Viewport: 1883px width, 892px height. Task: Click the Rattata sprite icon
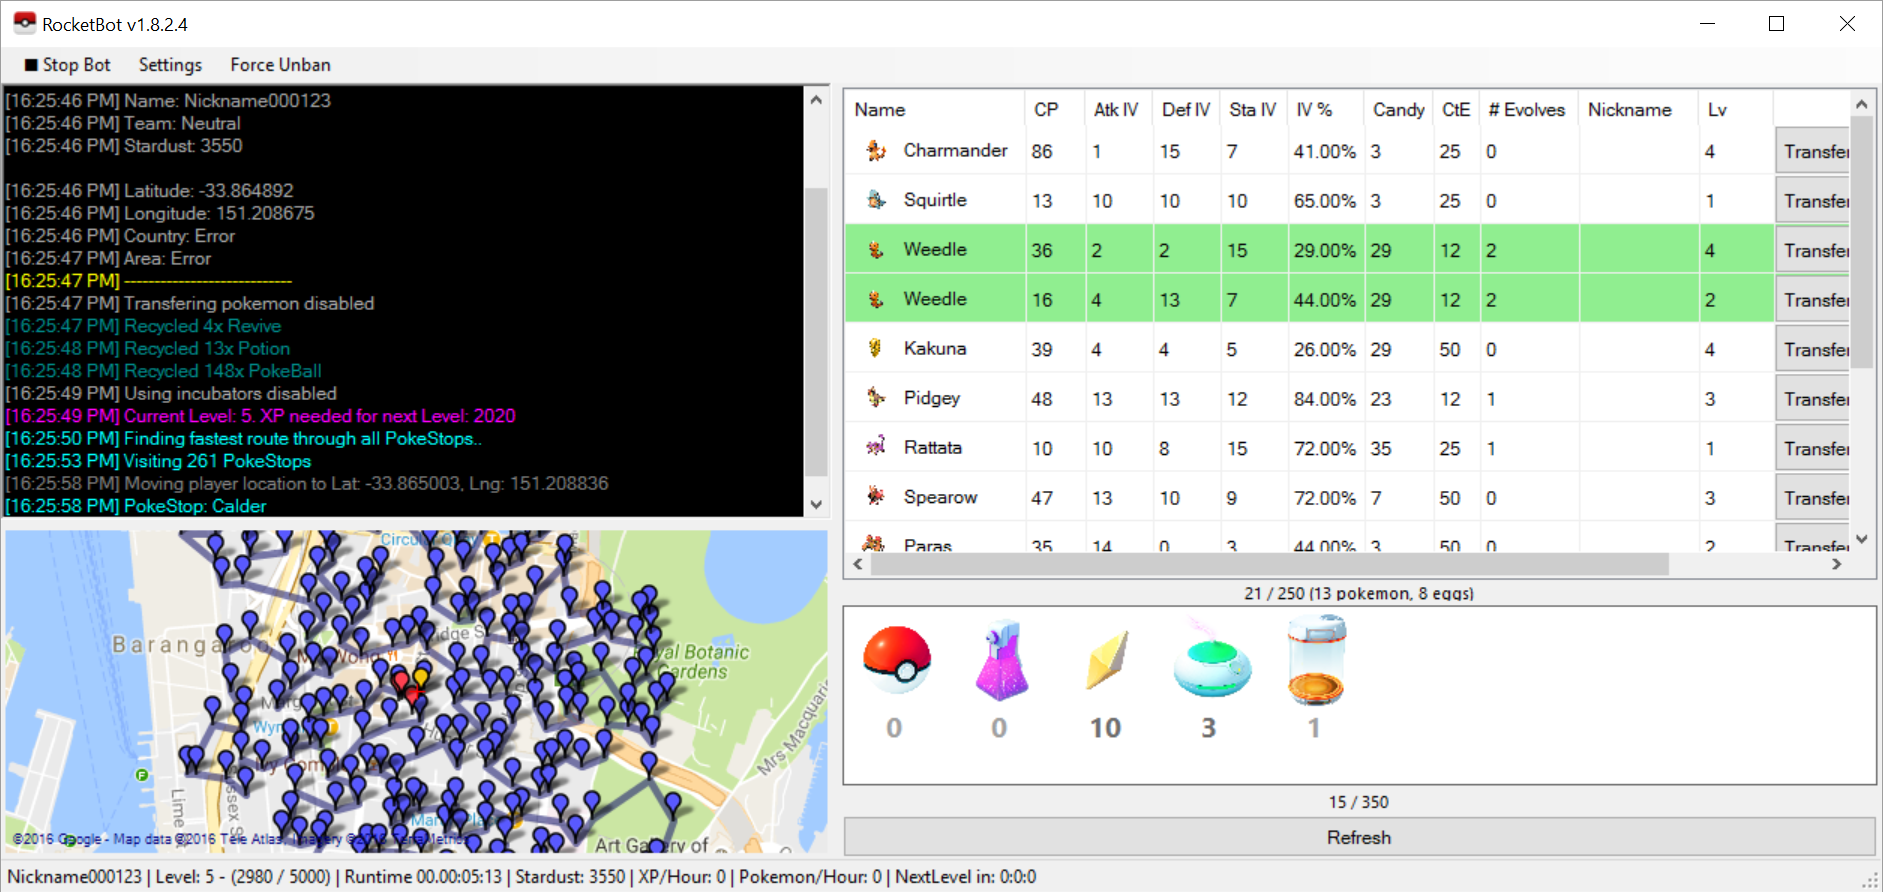pos(876,447)
